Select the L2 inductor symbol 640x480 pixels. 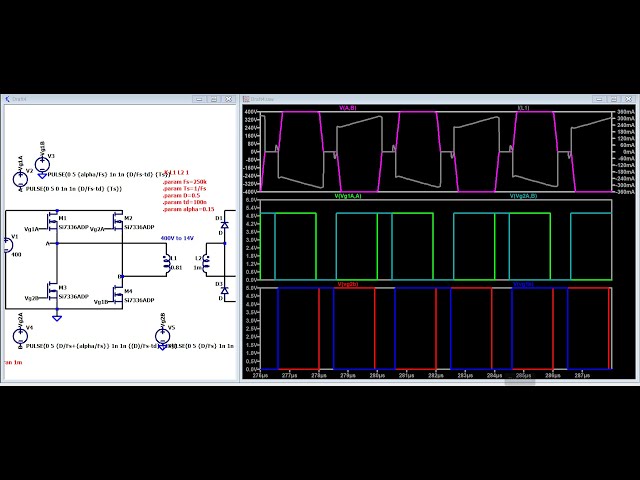coord(206,263)
